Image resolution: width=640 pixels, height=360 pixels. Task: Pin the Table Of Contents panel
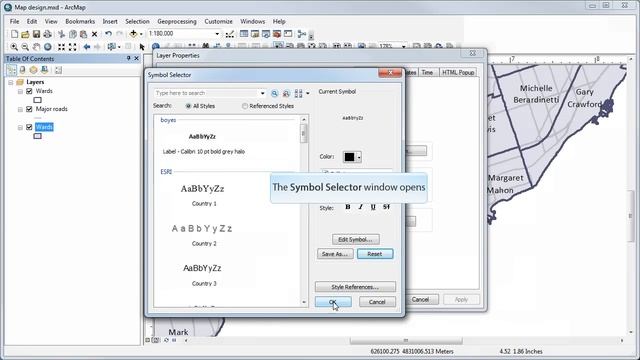click(129, 59)
